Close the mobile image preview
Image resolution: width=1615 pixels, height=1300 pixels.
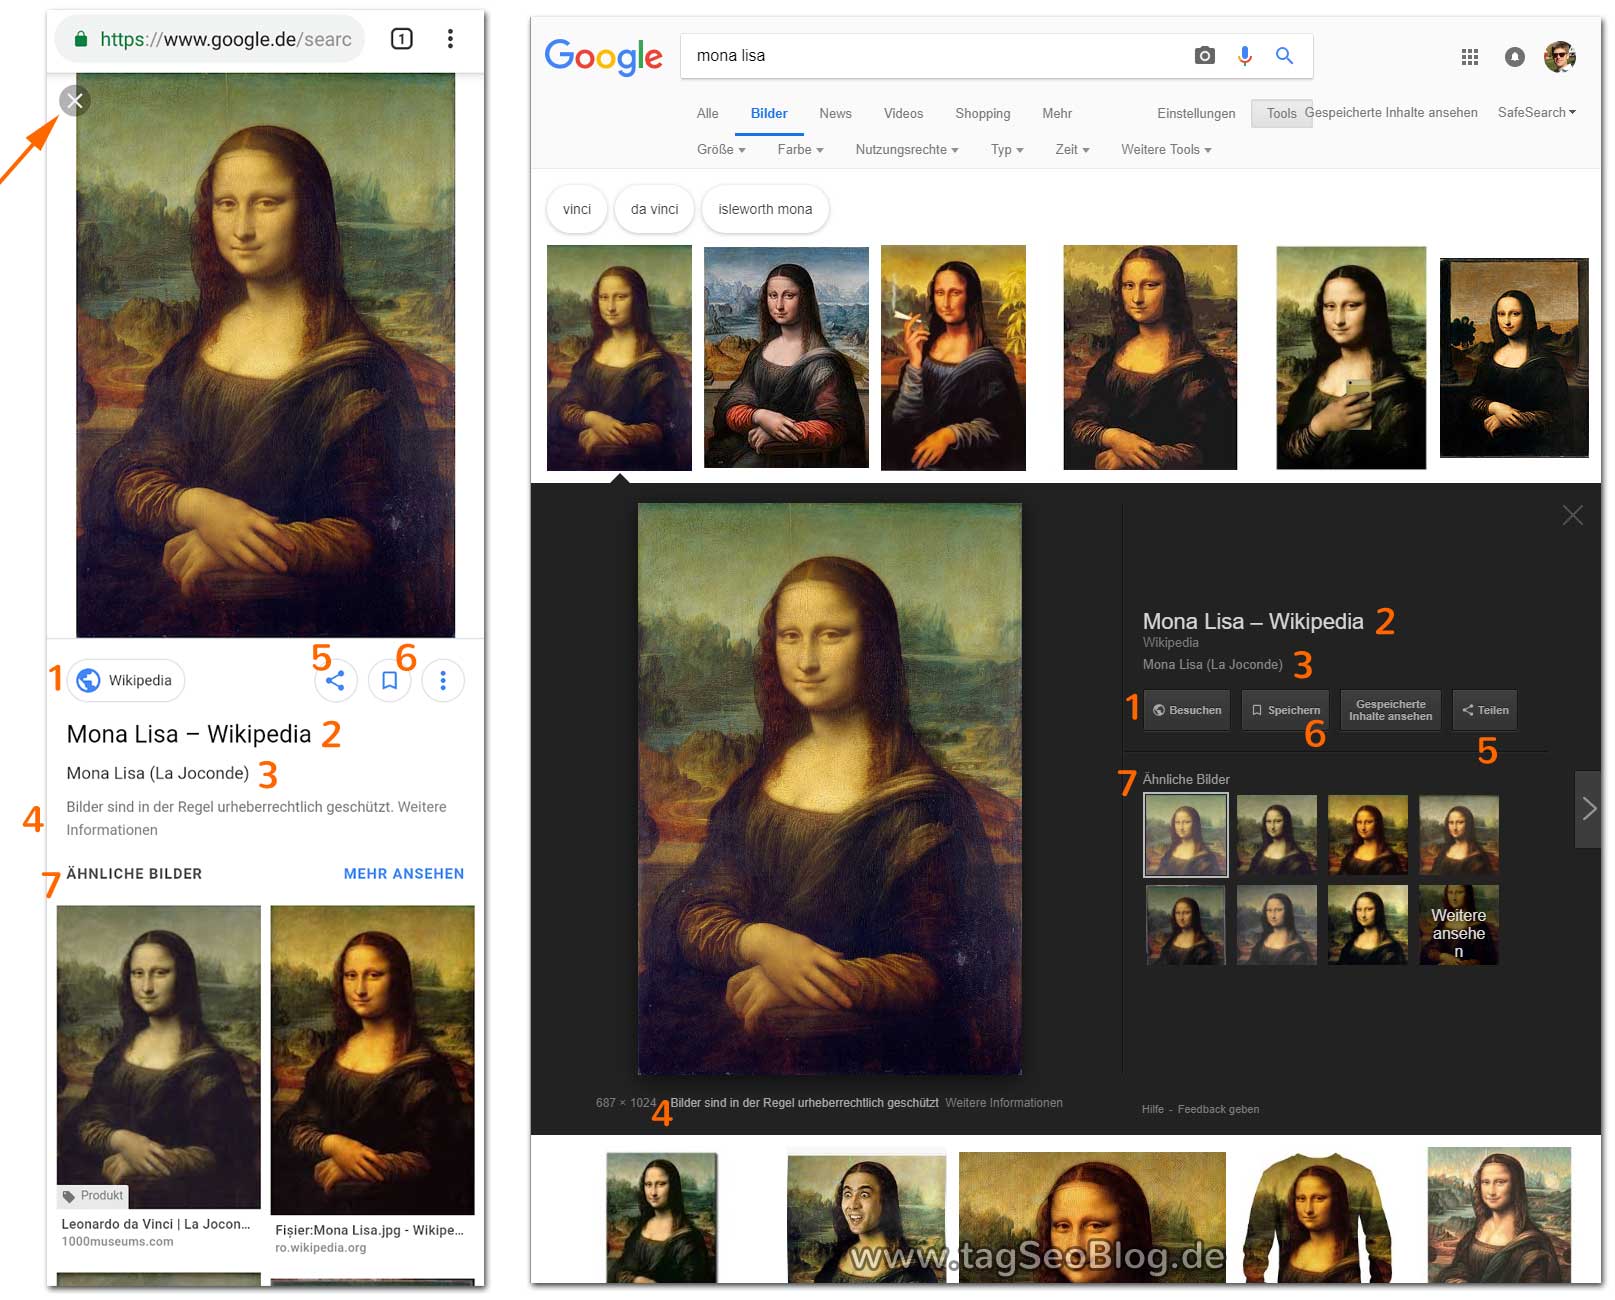pos(74,100)
